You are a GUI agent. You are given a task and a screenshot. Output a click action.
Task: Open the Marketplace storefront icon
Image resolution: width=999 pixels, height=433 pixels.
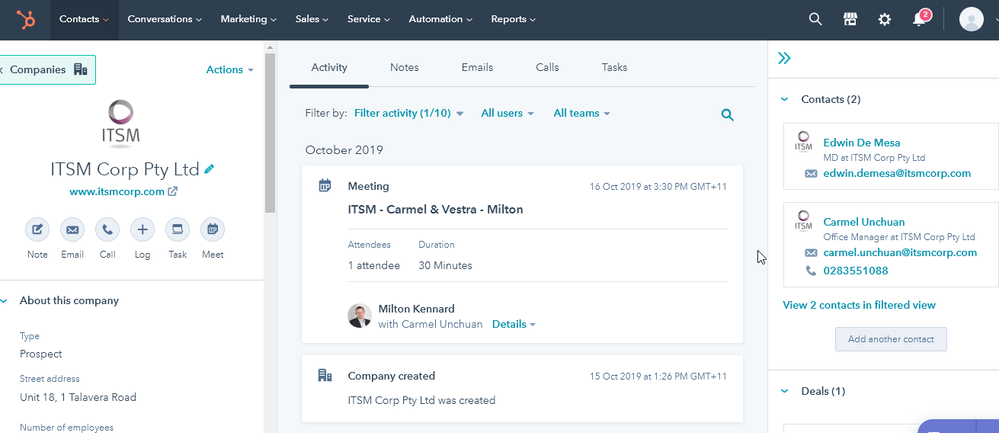(x=850, y=19)
